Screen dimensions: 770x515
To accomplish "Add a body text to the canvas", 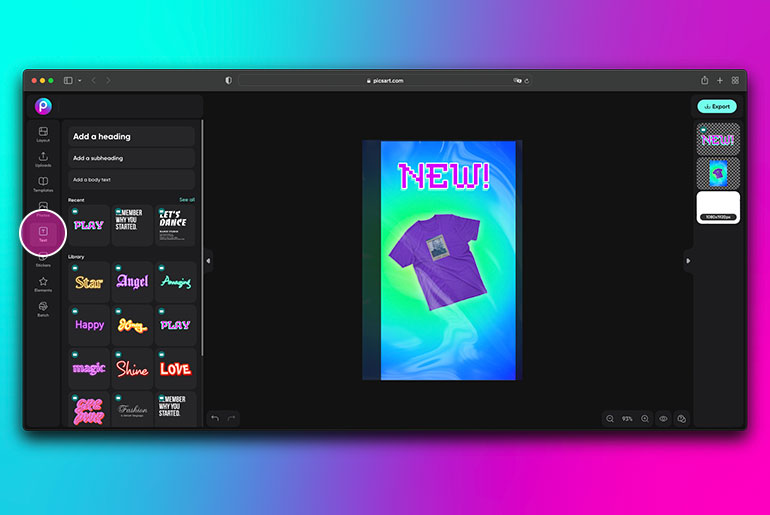I will 132,180.
